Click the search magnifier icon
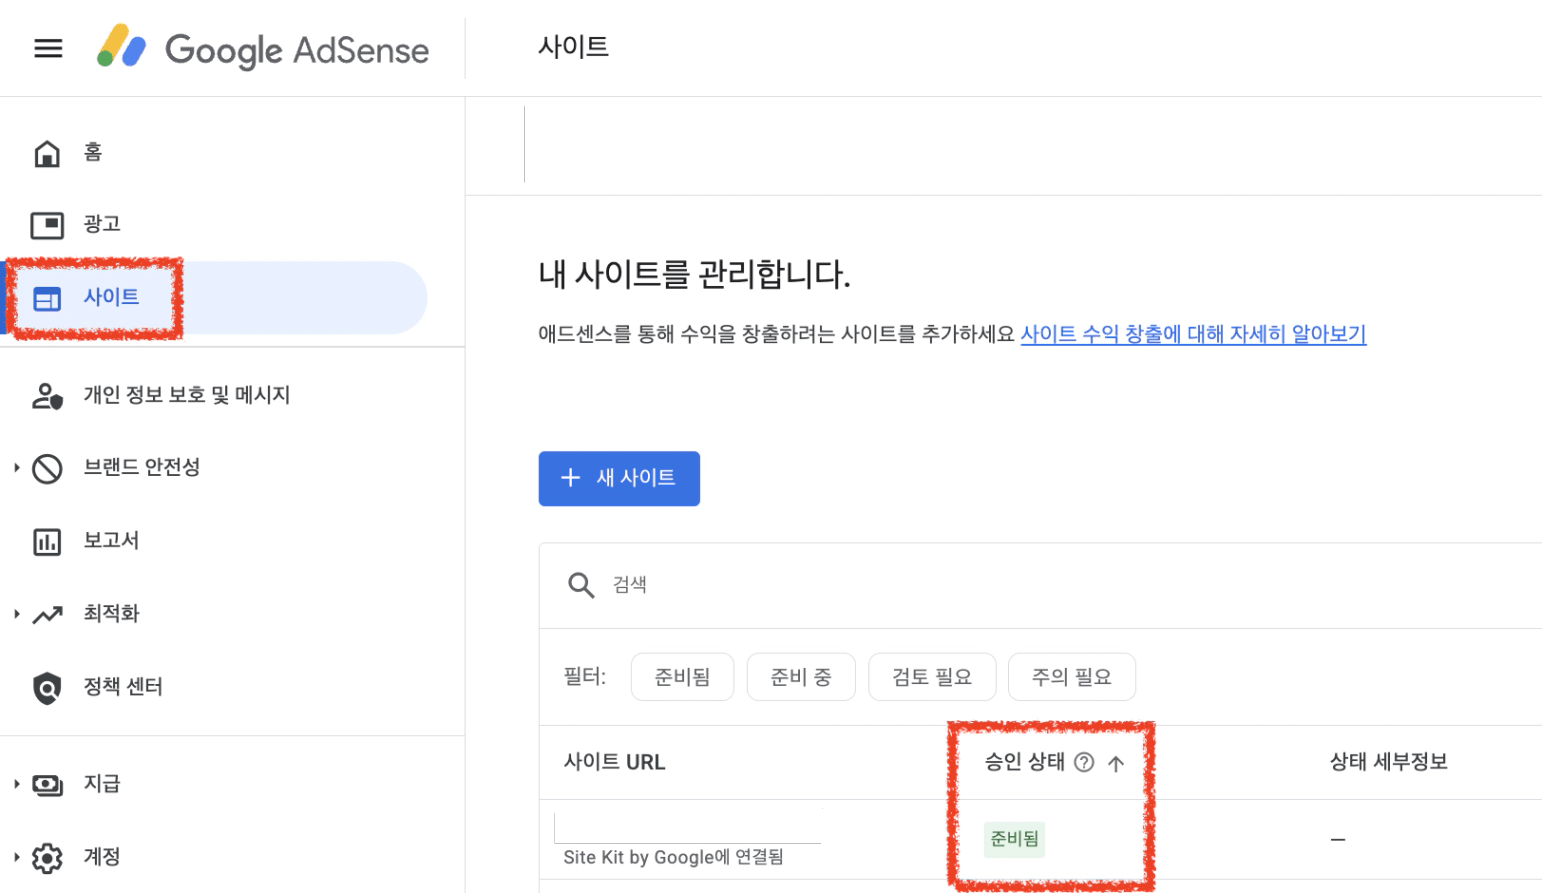 [x=581, y=585]
